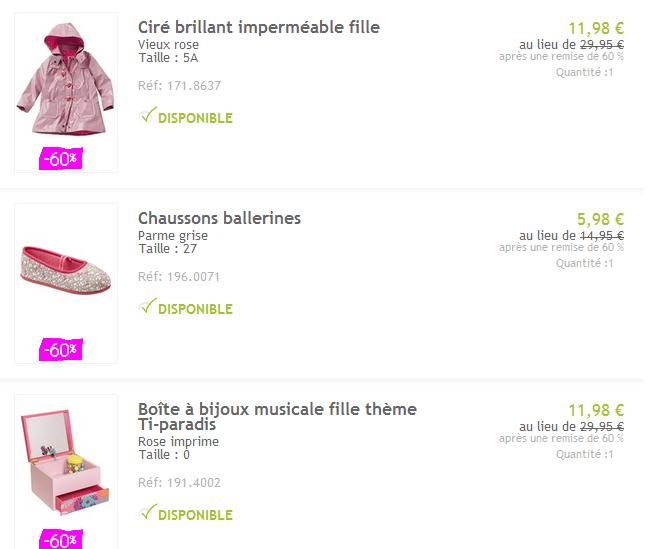Click the slippers' green availability checkmark
This screenshot has height=549, width=655.
(x=147, y=307)
